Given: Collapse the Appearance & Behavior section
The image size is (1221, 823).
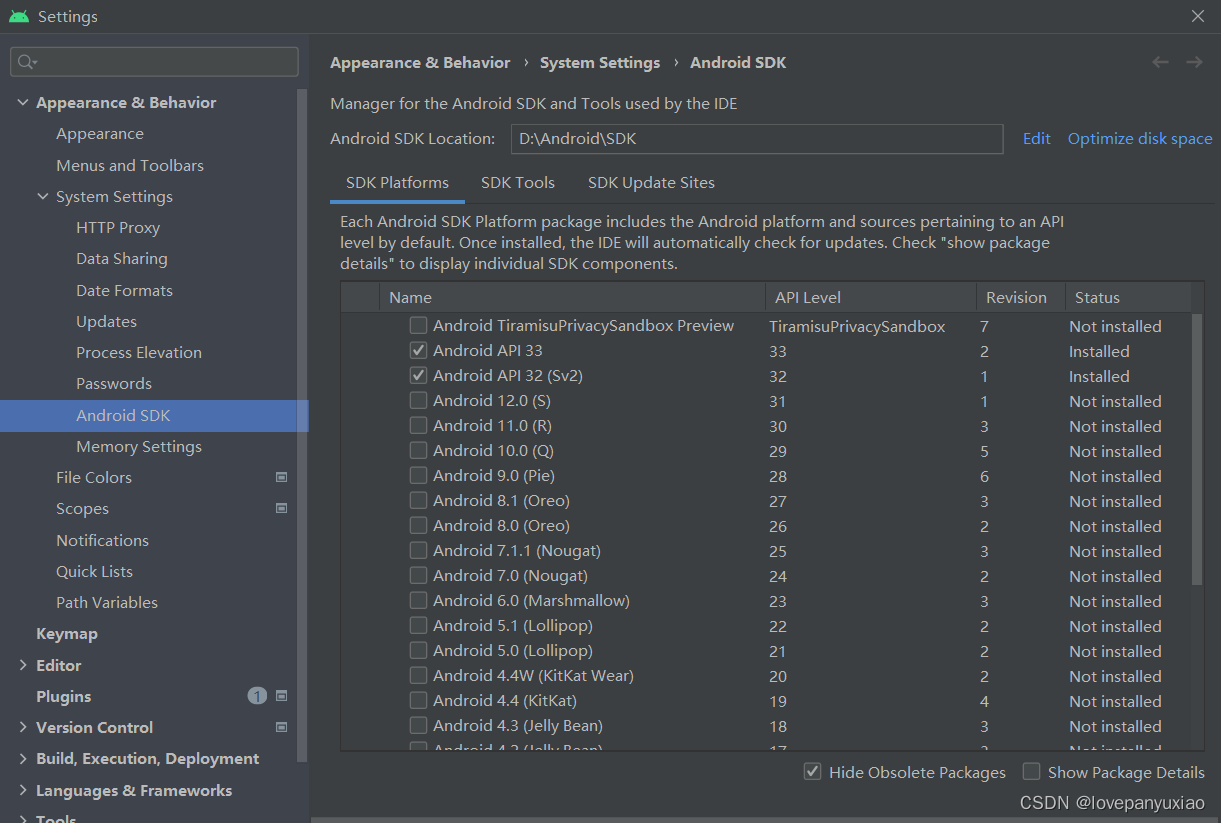Looking at the screenshot, I should (x=23, y=103).
